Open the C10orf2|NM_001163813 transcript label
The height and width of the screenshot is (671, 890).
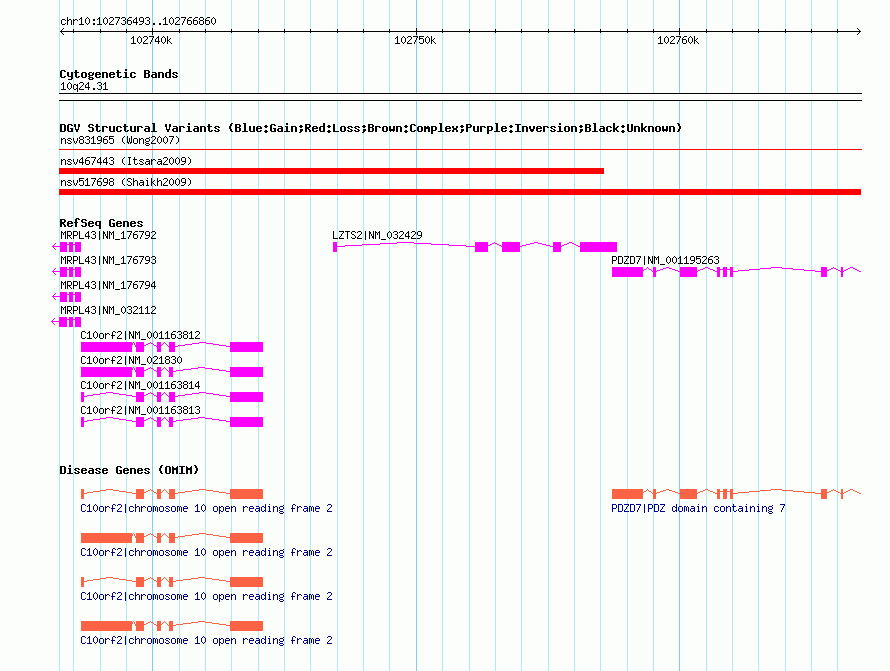point(140,410)
